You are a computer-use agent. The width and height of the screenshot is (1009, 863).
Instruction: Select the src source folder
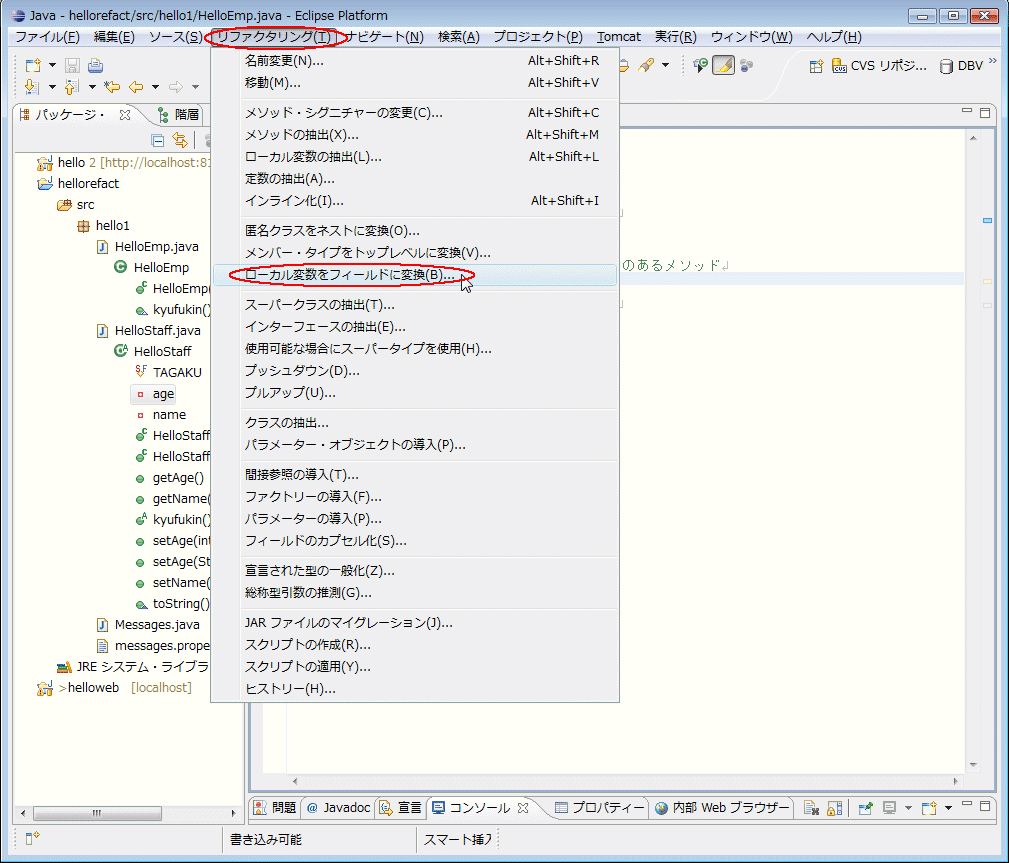click(x=76, y=205)
